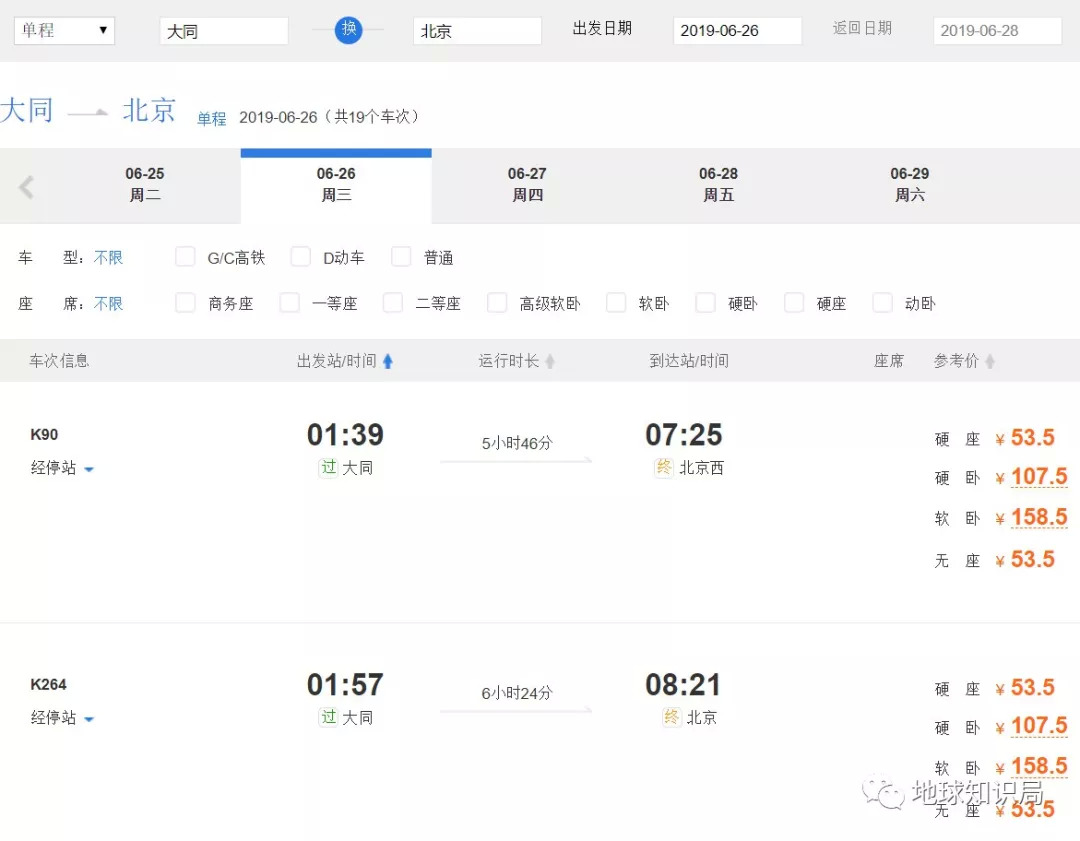Select train number K264
The image size is (1080, 841).
48,685
